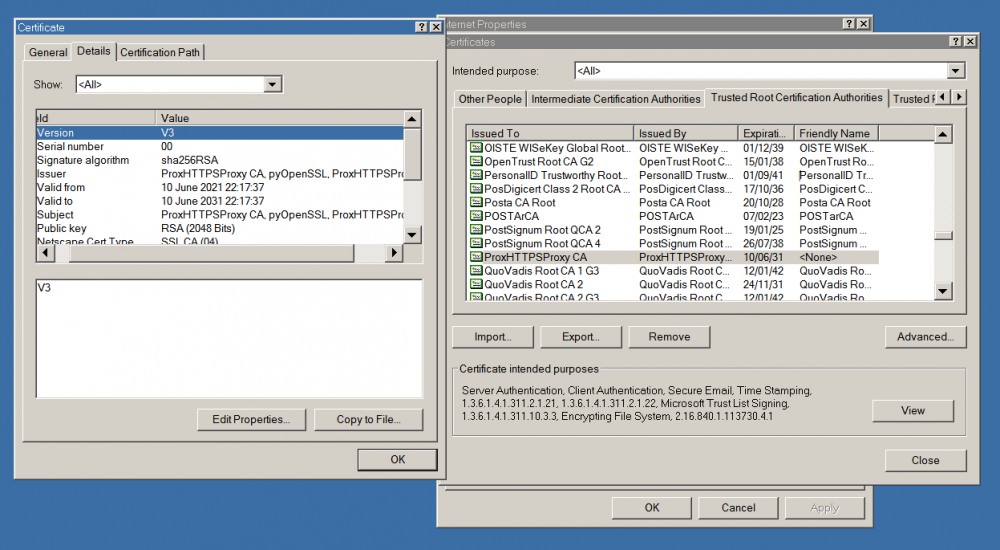This screenshot has height=550, width=1000.
Task: Click the Import button
Action: click(493, 337)
